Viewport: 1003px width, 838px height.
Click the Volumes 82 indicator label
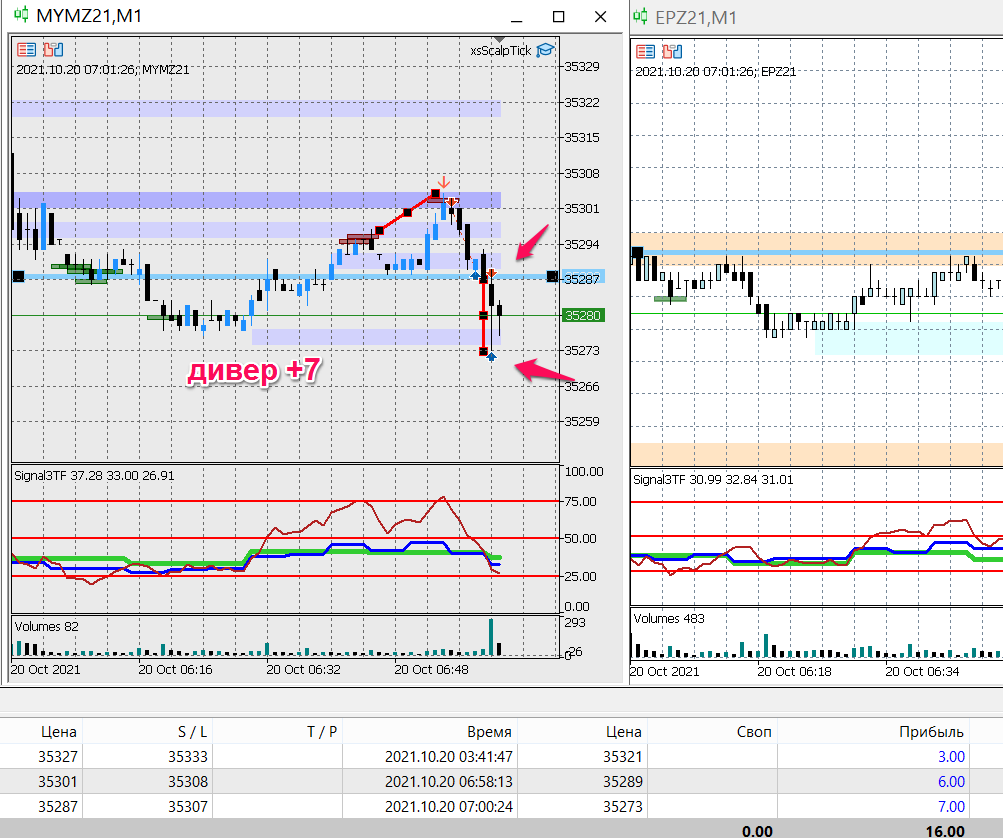point(46,626)
